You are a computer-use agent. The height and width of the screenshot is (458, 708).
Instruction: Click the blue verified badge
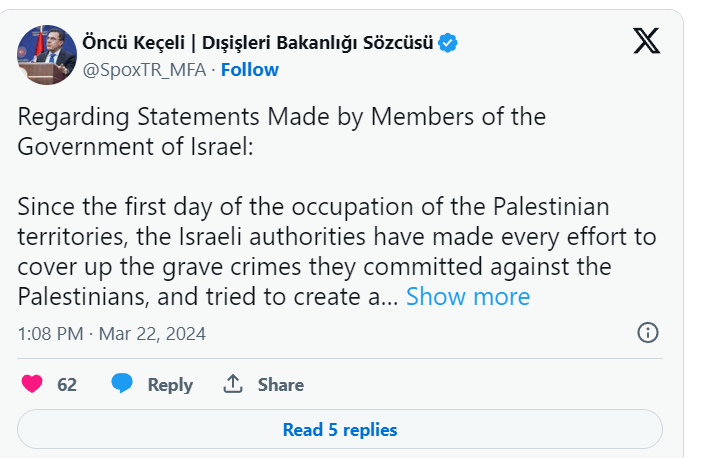449,42
